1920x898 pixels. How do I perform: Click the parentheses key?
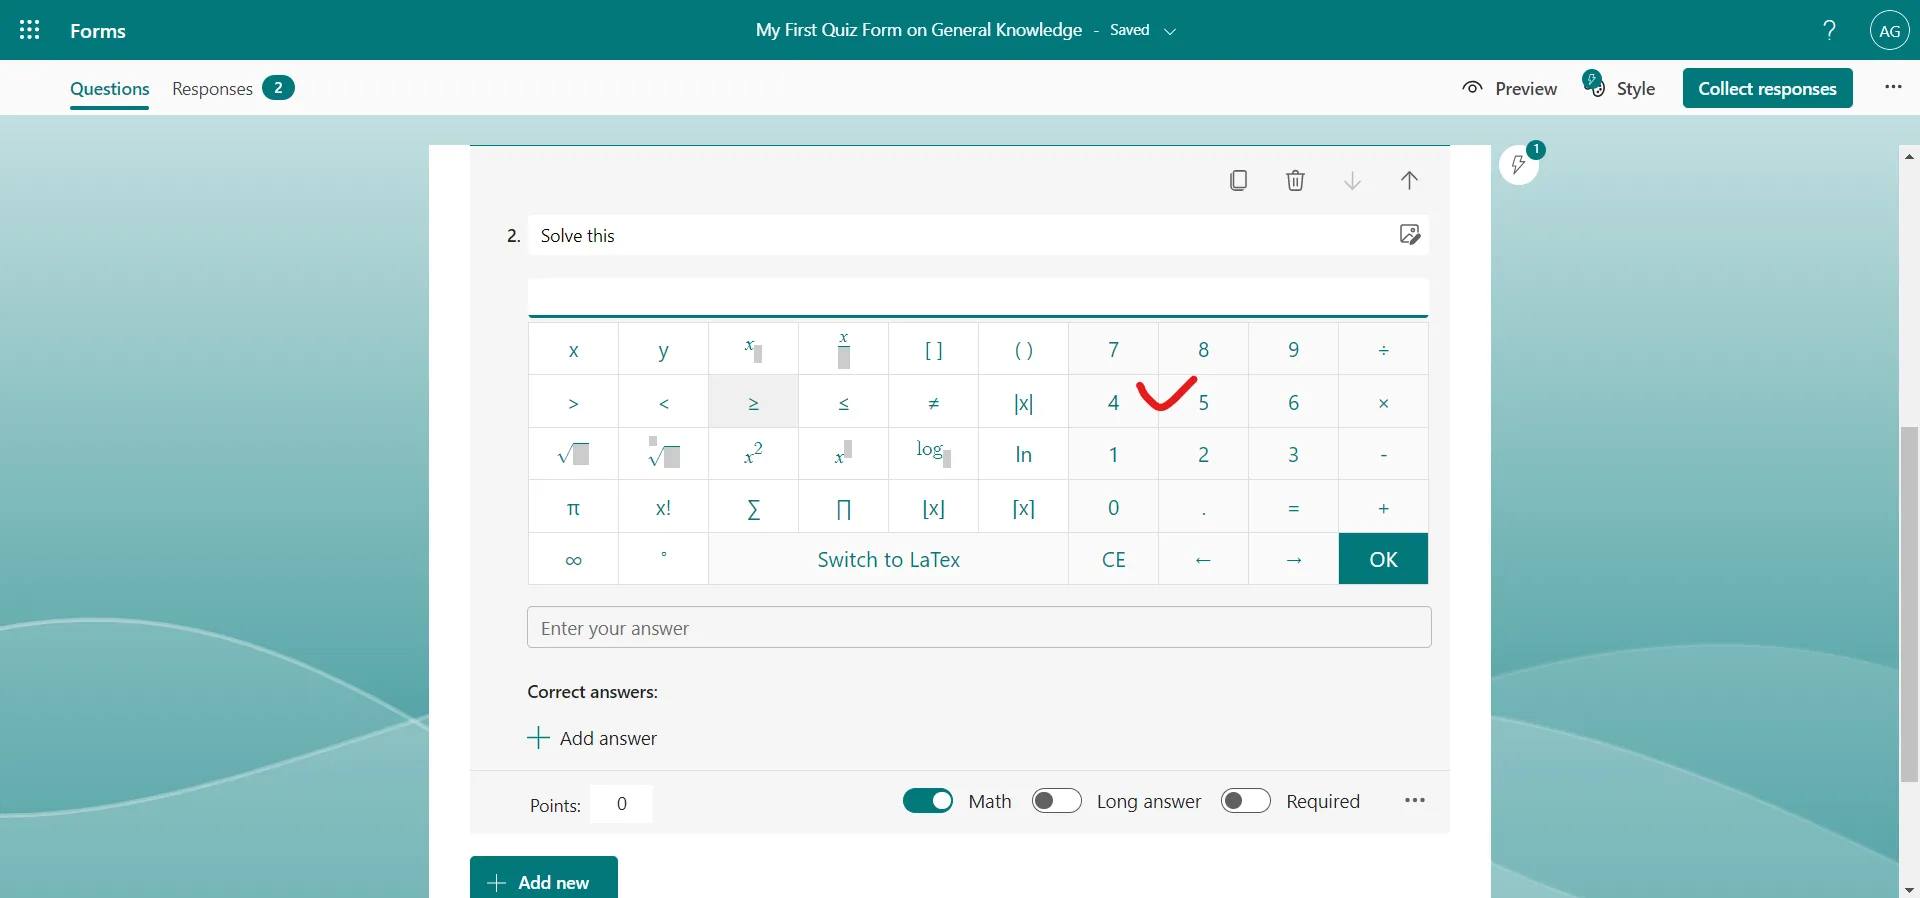[x=1023, y=349]
